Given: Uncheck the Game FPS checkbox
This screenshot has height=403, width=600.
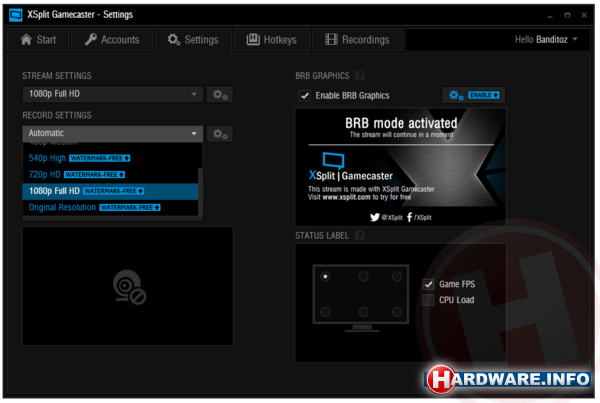Looking at the screenshot, I should (x=428, y=284).
